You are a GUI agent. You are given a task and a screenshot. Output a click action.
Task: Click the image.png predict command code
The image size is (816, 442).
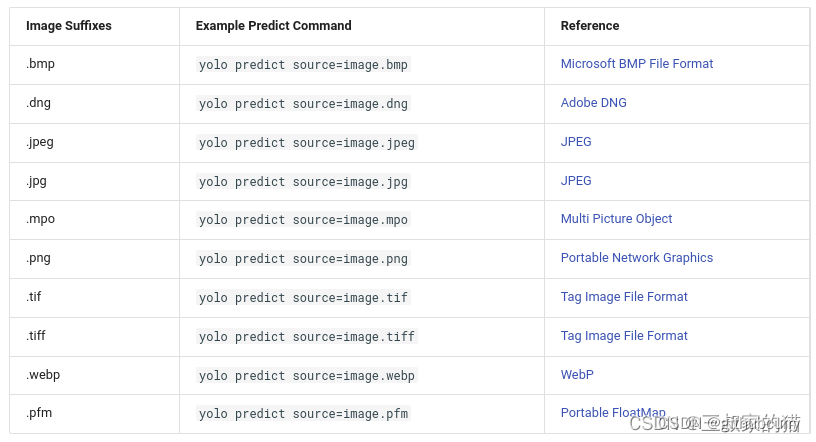(x=303, y=259)
